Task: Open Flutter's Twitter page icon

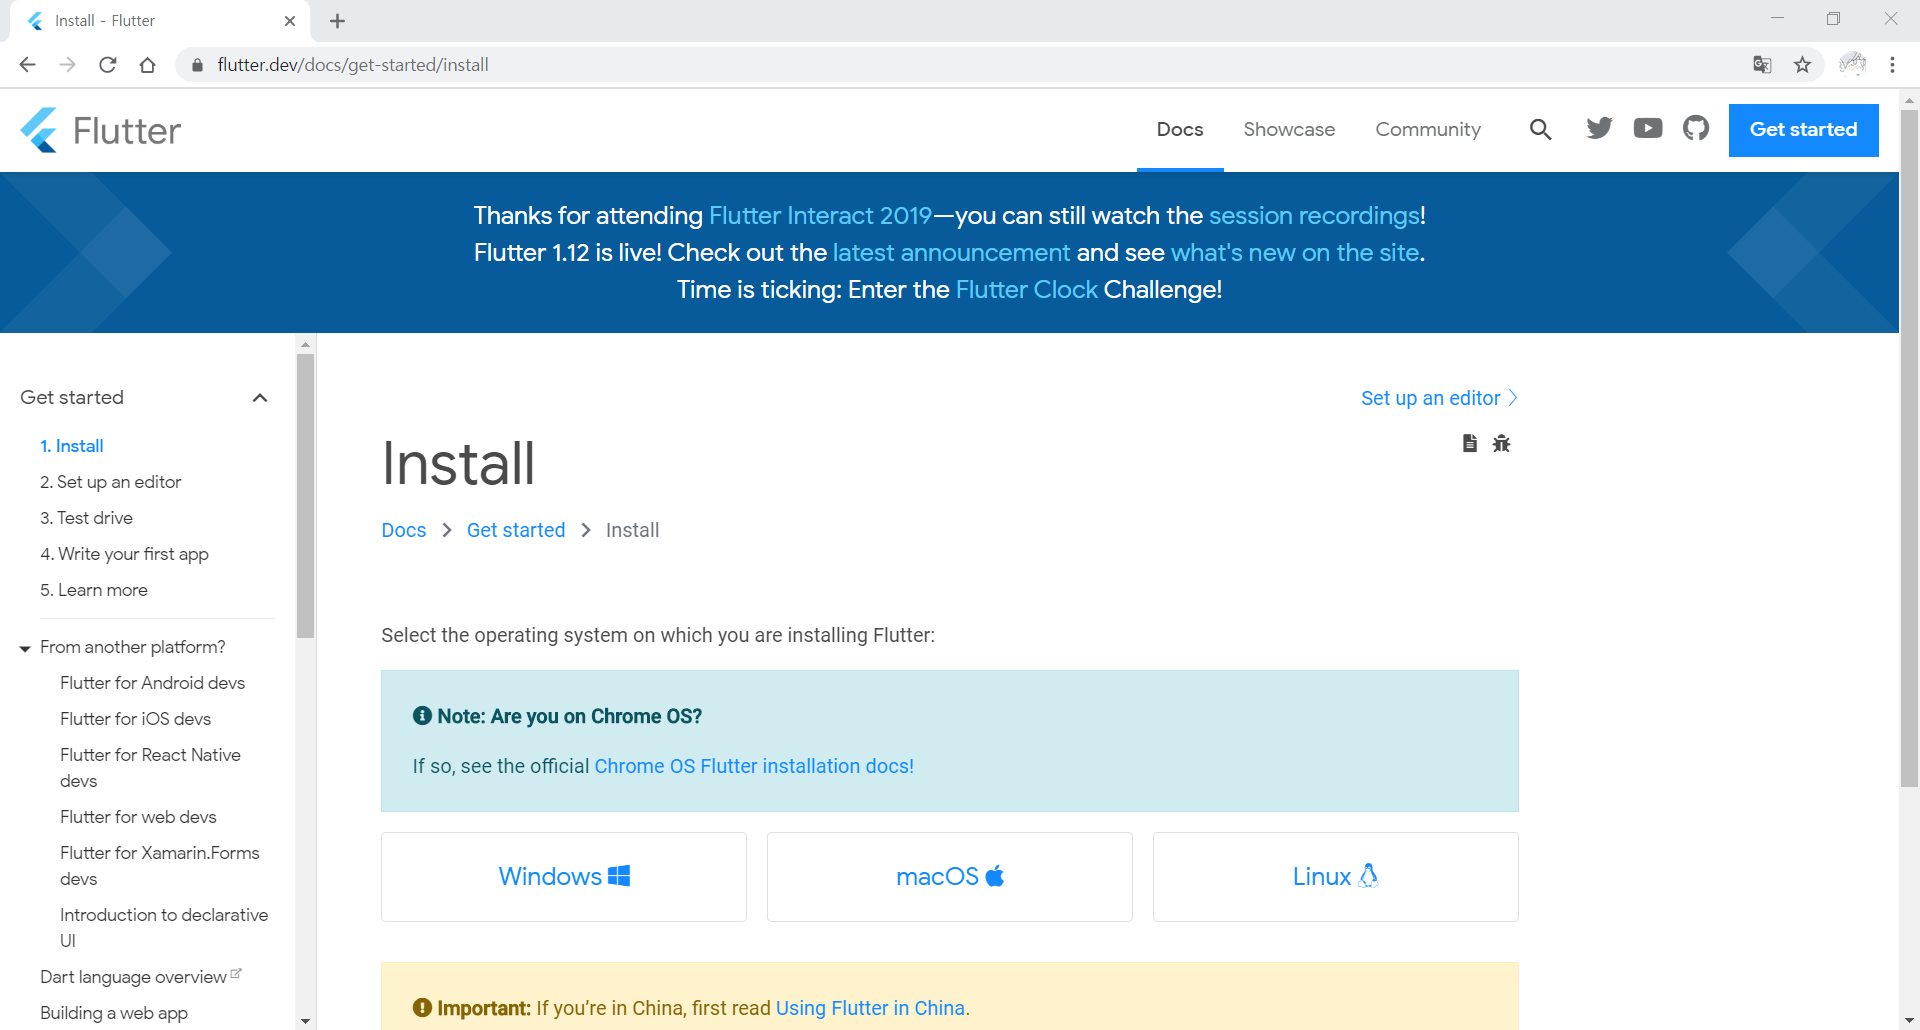Action: coord(1599,128)
